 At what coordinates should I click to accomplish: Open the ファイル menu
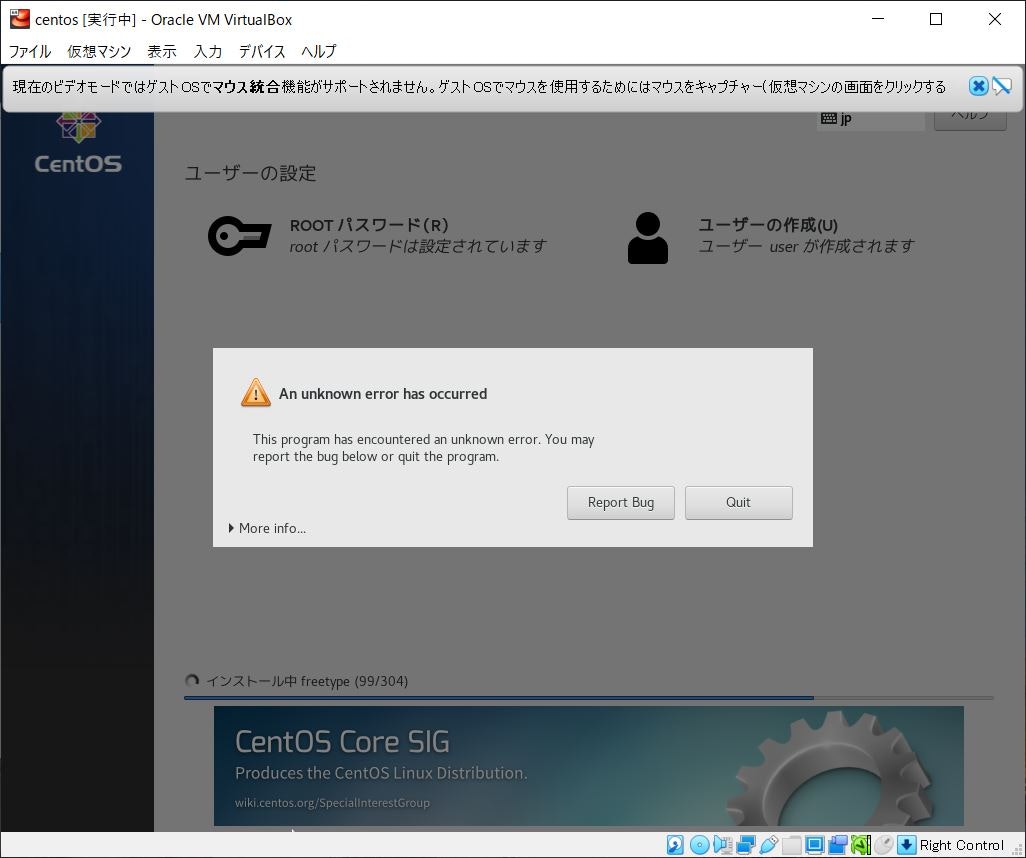(30, 51)
